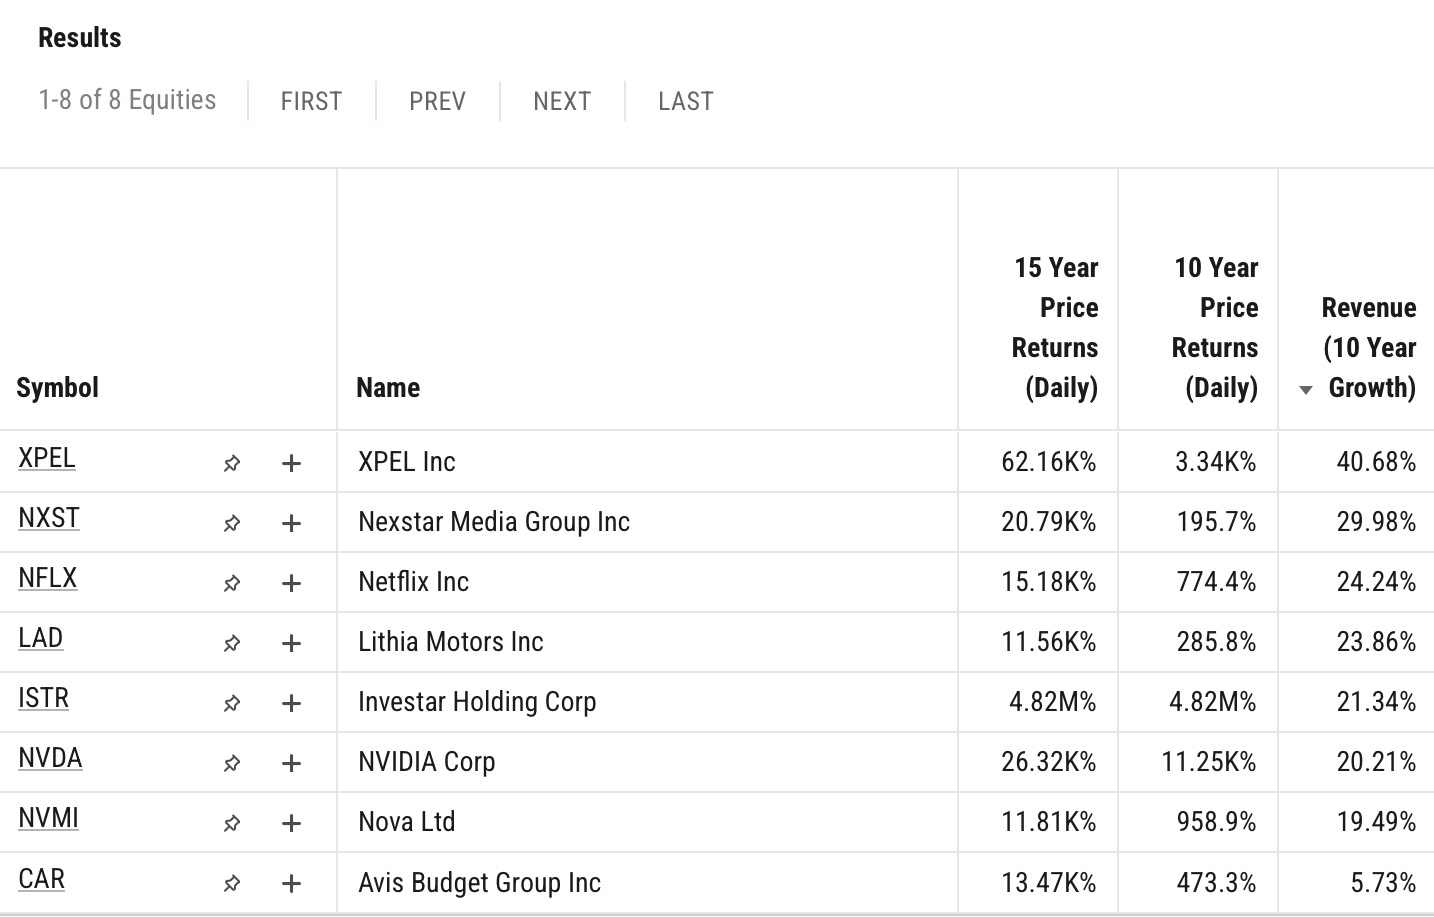Pin the Avis Budget Group row
1434x917 pixels.
coord(232,883)
